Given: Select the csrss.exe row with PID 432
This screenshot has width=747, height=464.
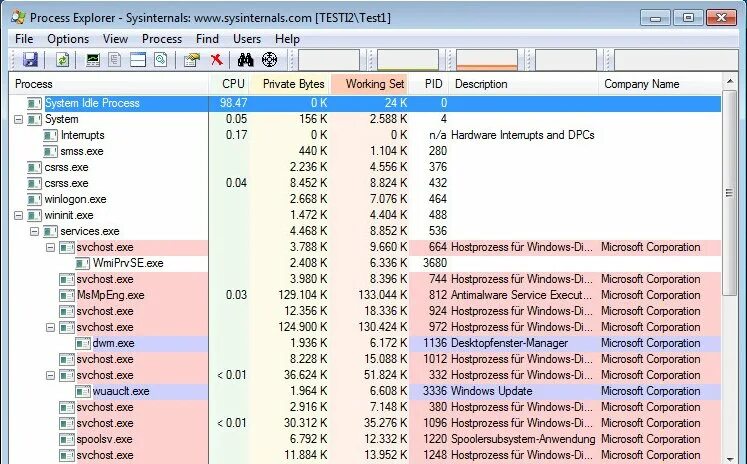Looking at the screenshot, I should [365, 183].
